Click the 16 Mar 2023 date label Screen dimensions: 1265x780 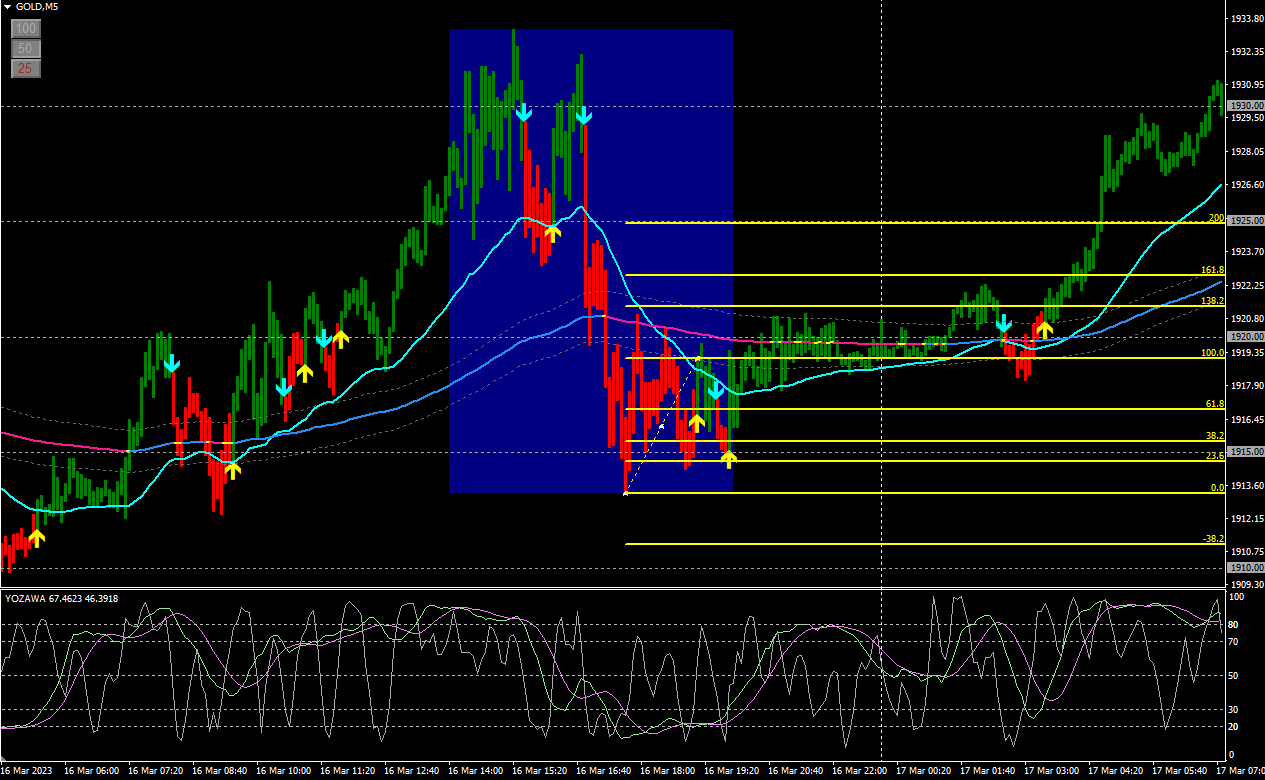26,771
